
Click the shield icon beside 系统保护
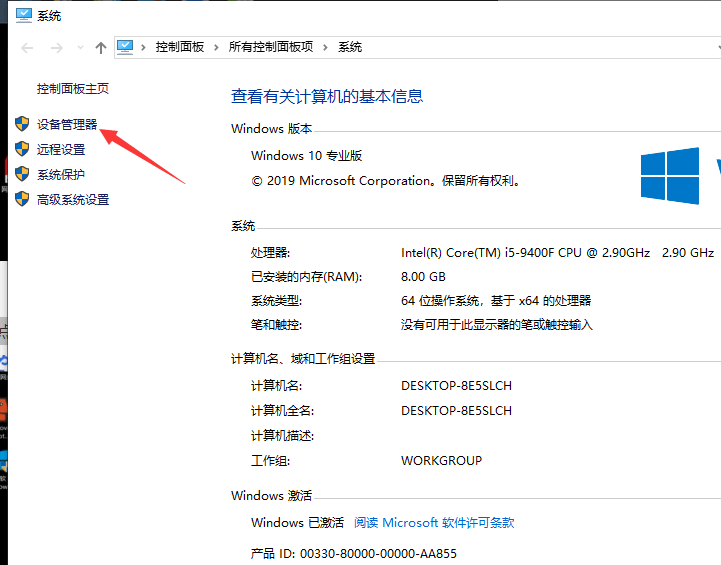[x=22, y=174]
